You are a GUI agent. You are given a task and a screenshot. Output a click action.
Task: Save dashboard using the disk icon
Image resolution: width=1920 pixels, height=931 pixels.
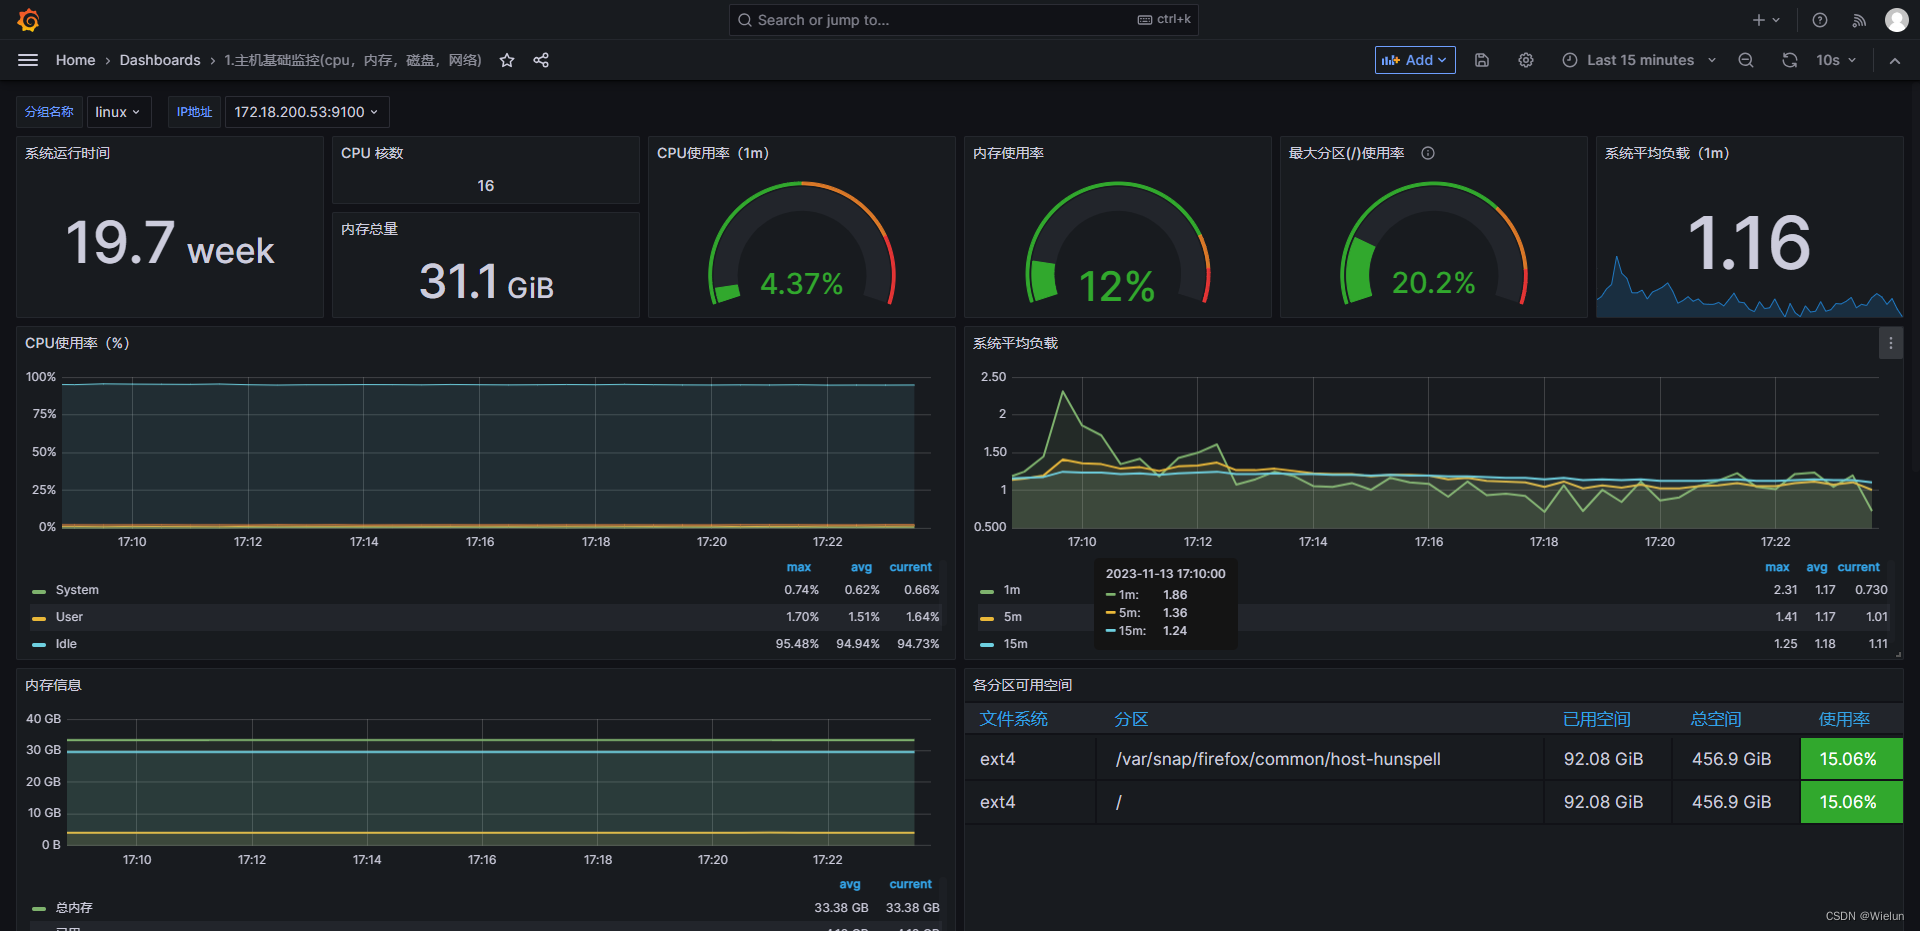point(1482,60)
